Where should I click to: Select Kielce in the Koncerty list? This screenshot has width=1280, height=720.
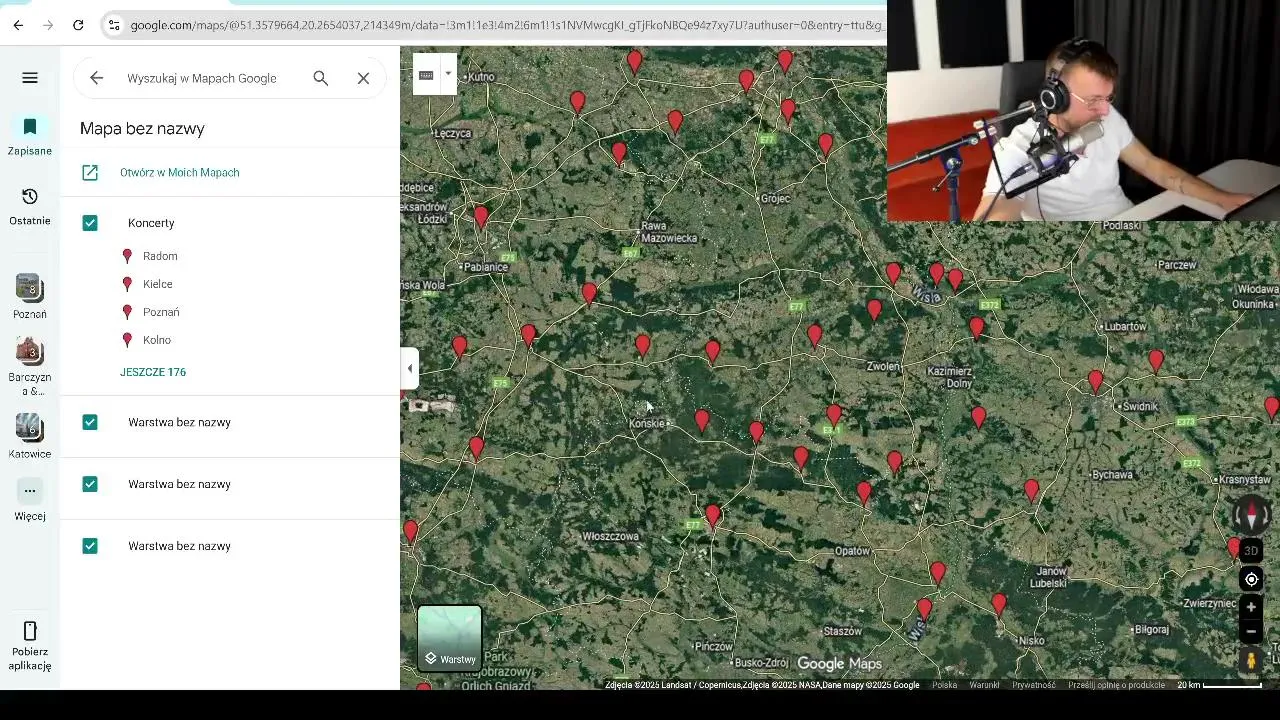[158, 284]
